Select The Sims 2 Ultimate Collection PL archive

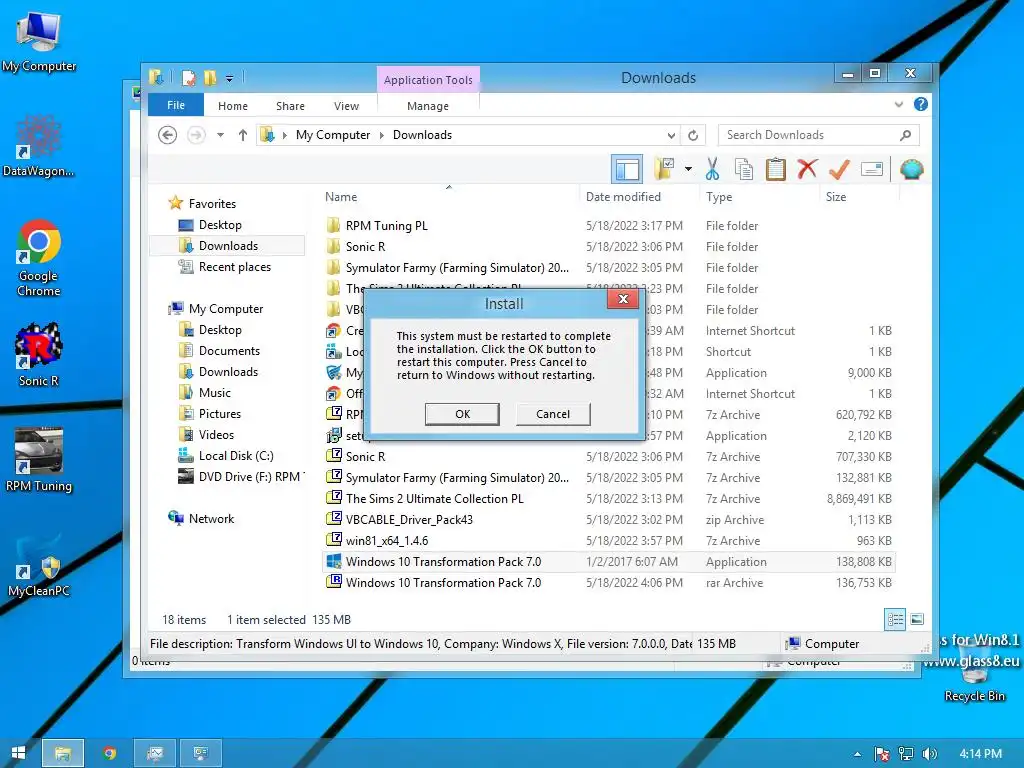click(609, 499)
